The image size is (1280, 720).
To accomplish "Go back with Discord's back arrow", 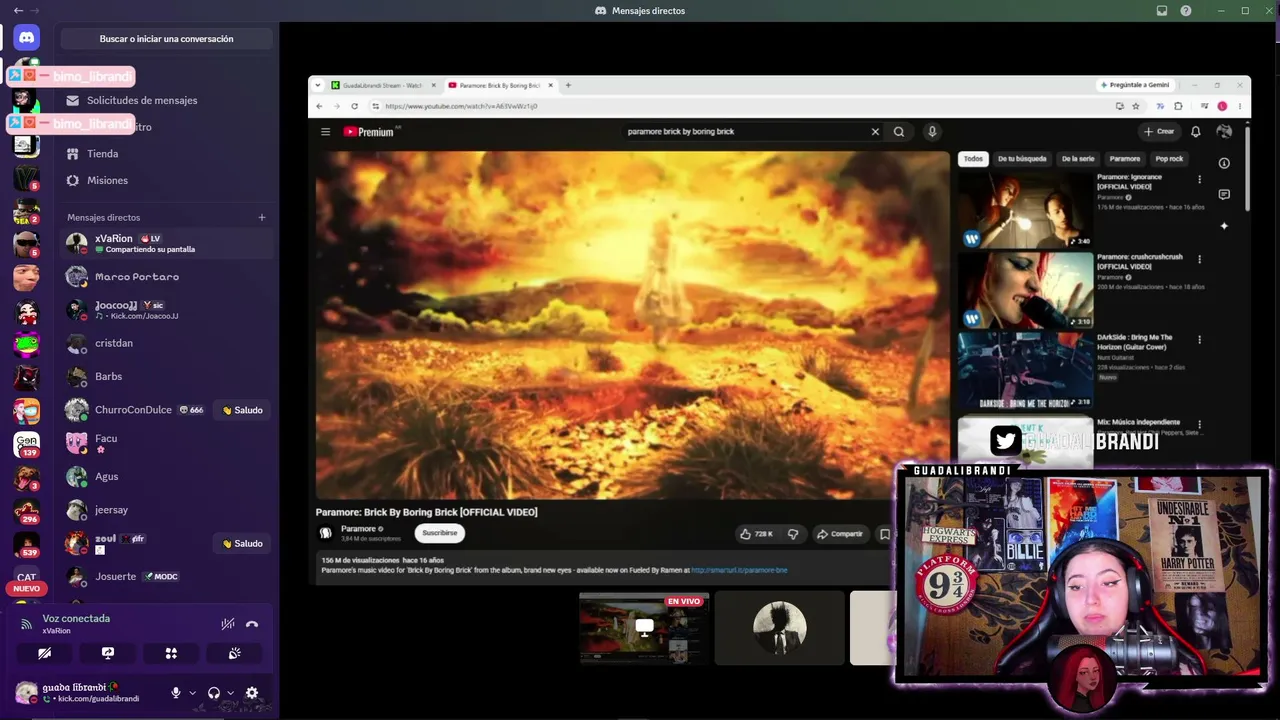I will 18,11.
